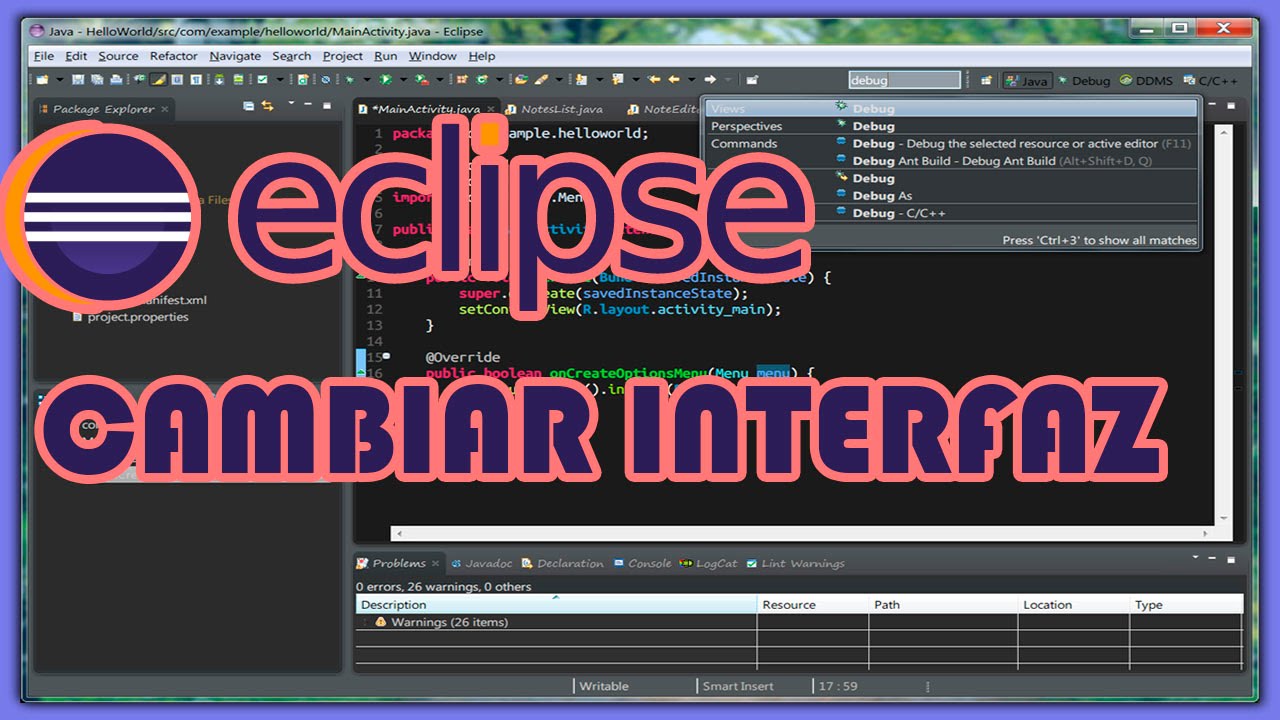Switch to the DDMS perspective
Screen dimensions: 1280x720
click(x=1146, y=81)
